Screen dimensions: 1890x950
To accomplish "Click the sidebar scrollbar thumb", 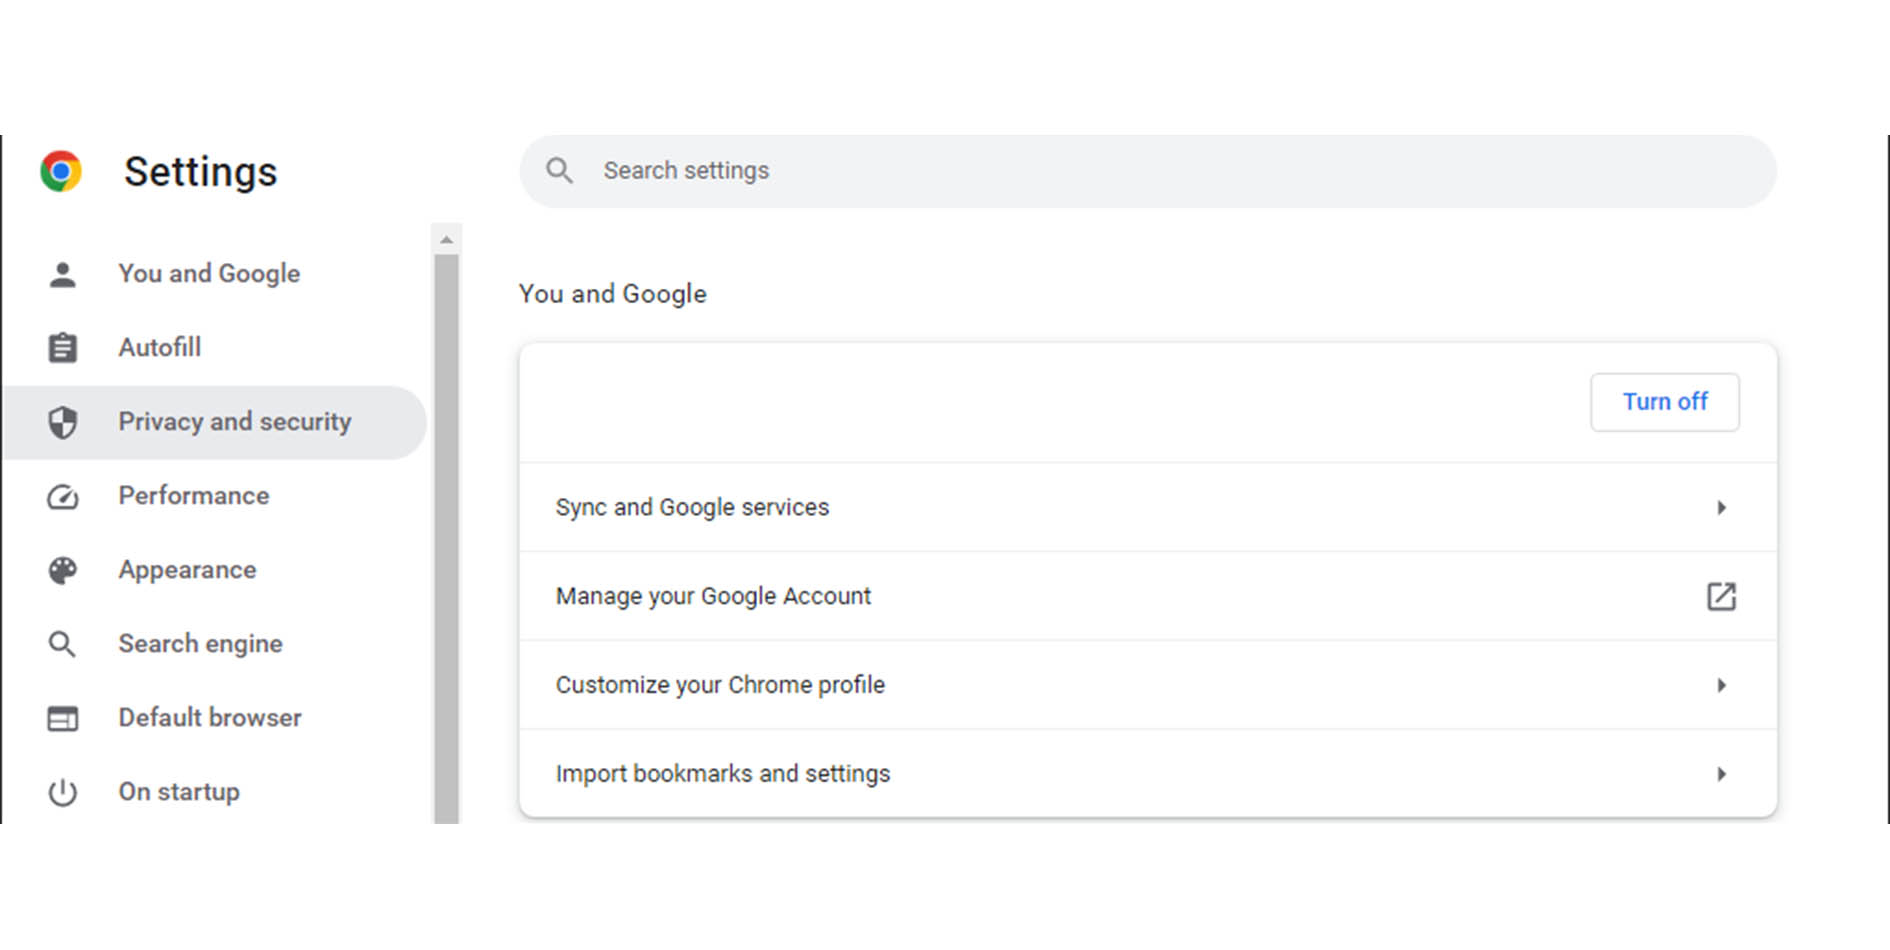I will [x=446, y=540].
